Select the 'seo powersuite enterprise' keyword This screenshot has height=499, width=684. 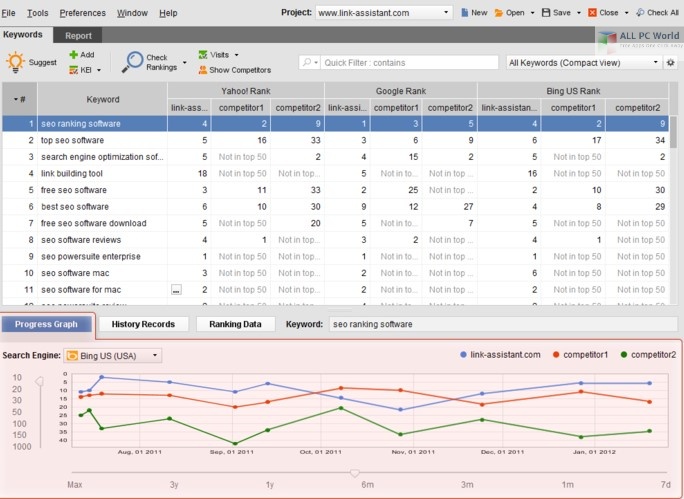91,256
